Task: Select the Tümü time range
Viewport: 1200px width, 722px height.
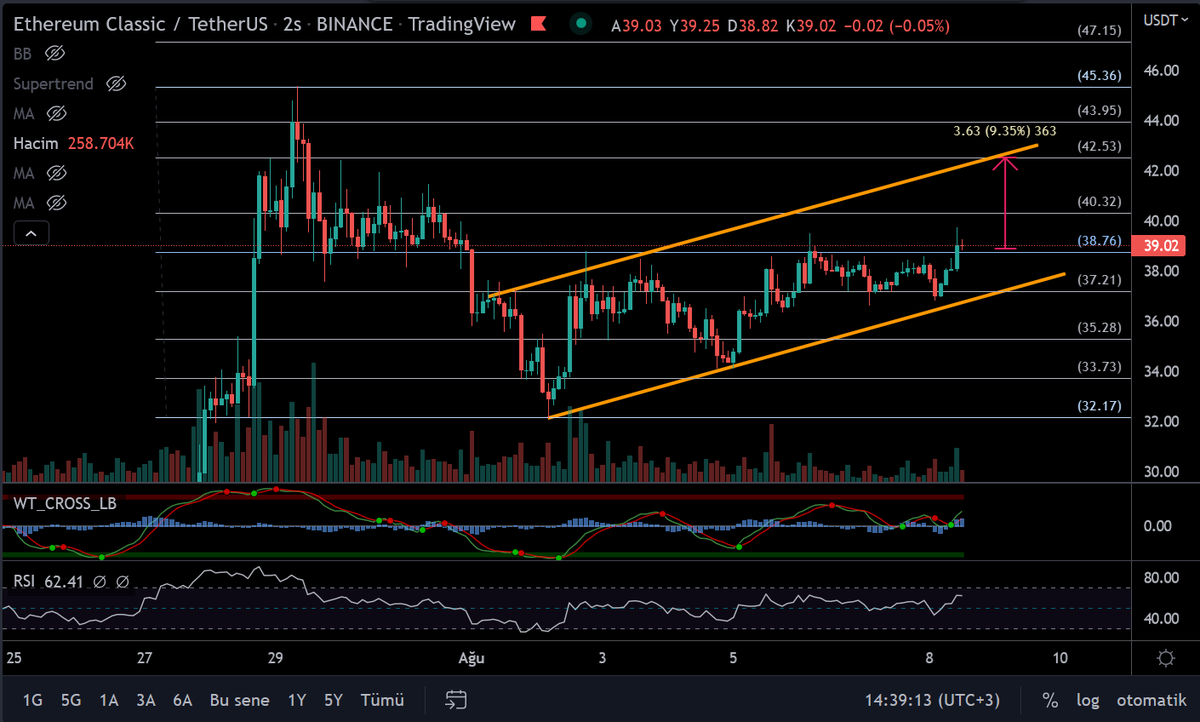Action: 382,700
